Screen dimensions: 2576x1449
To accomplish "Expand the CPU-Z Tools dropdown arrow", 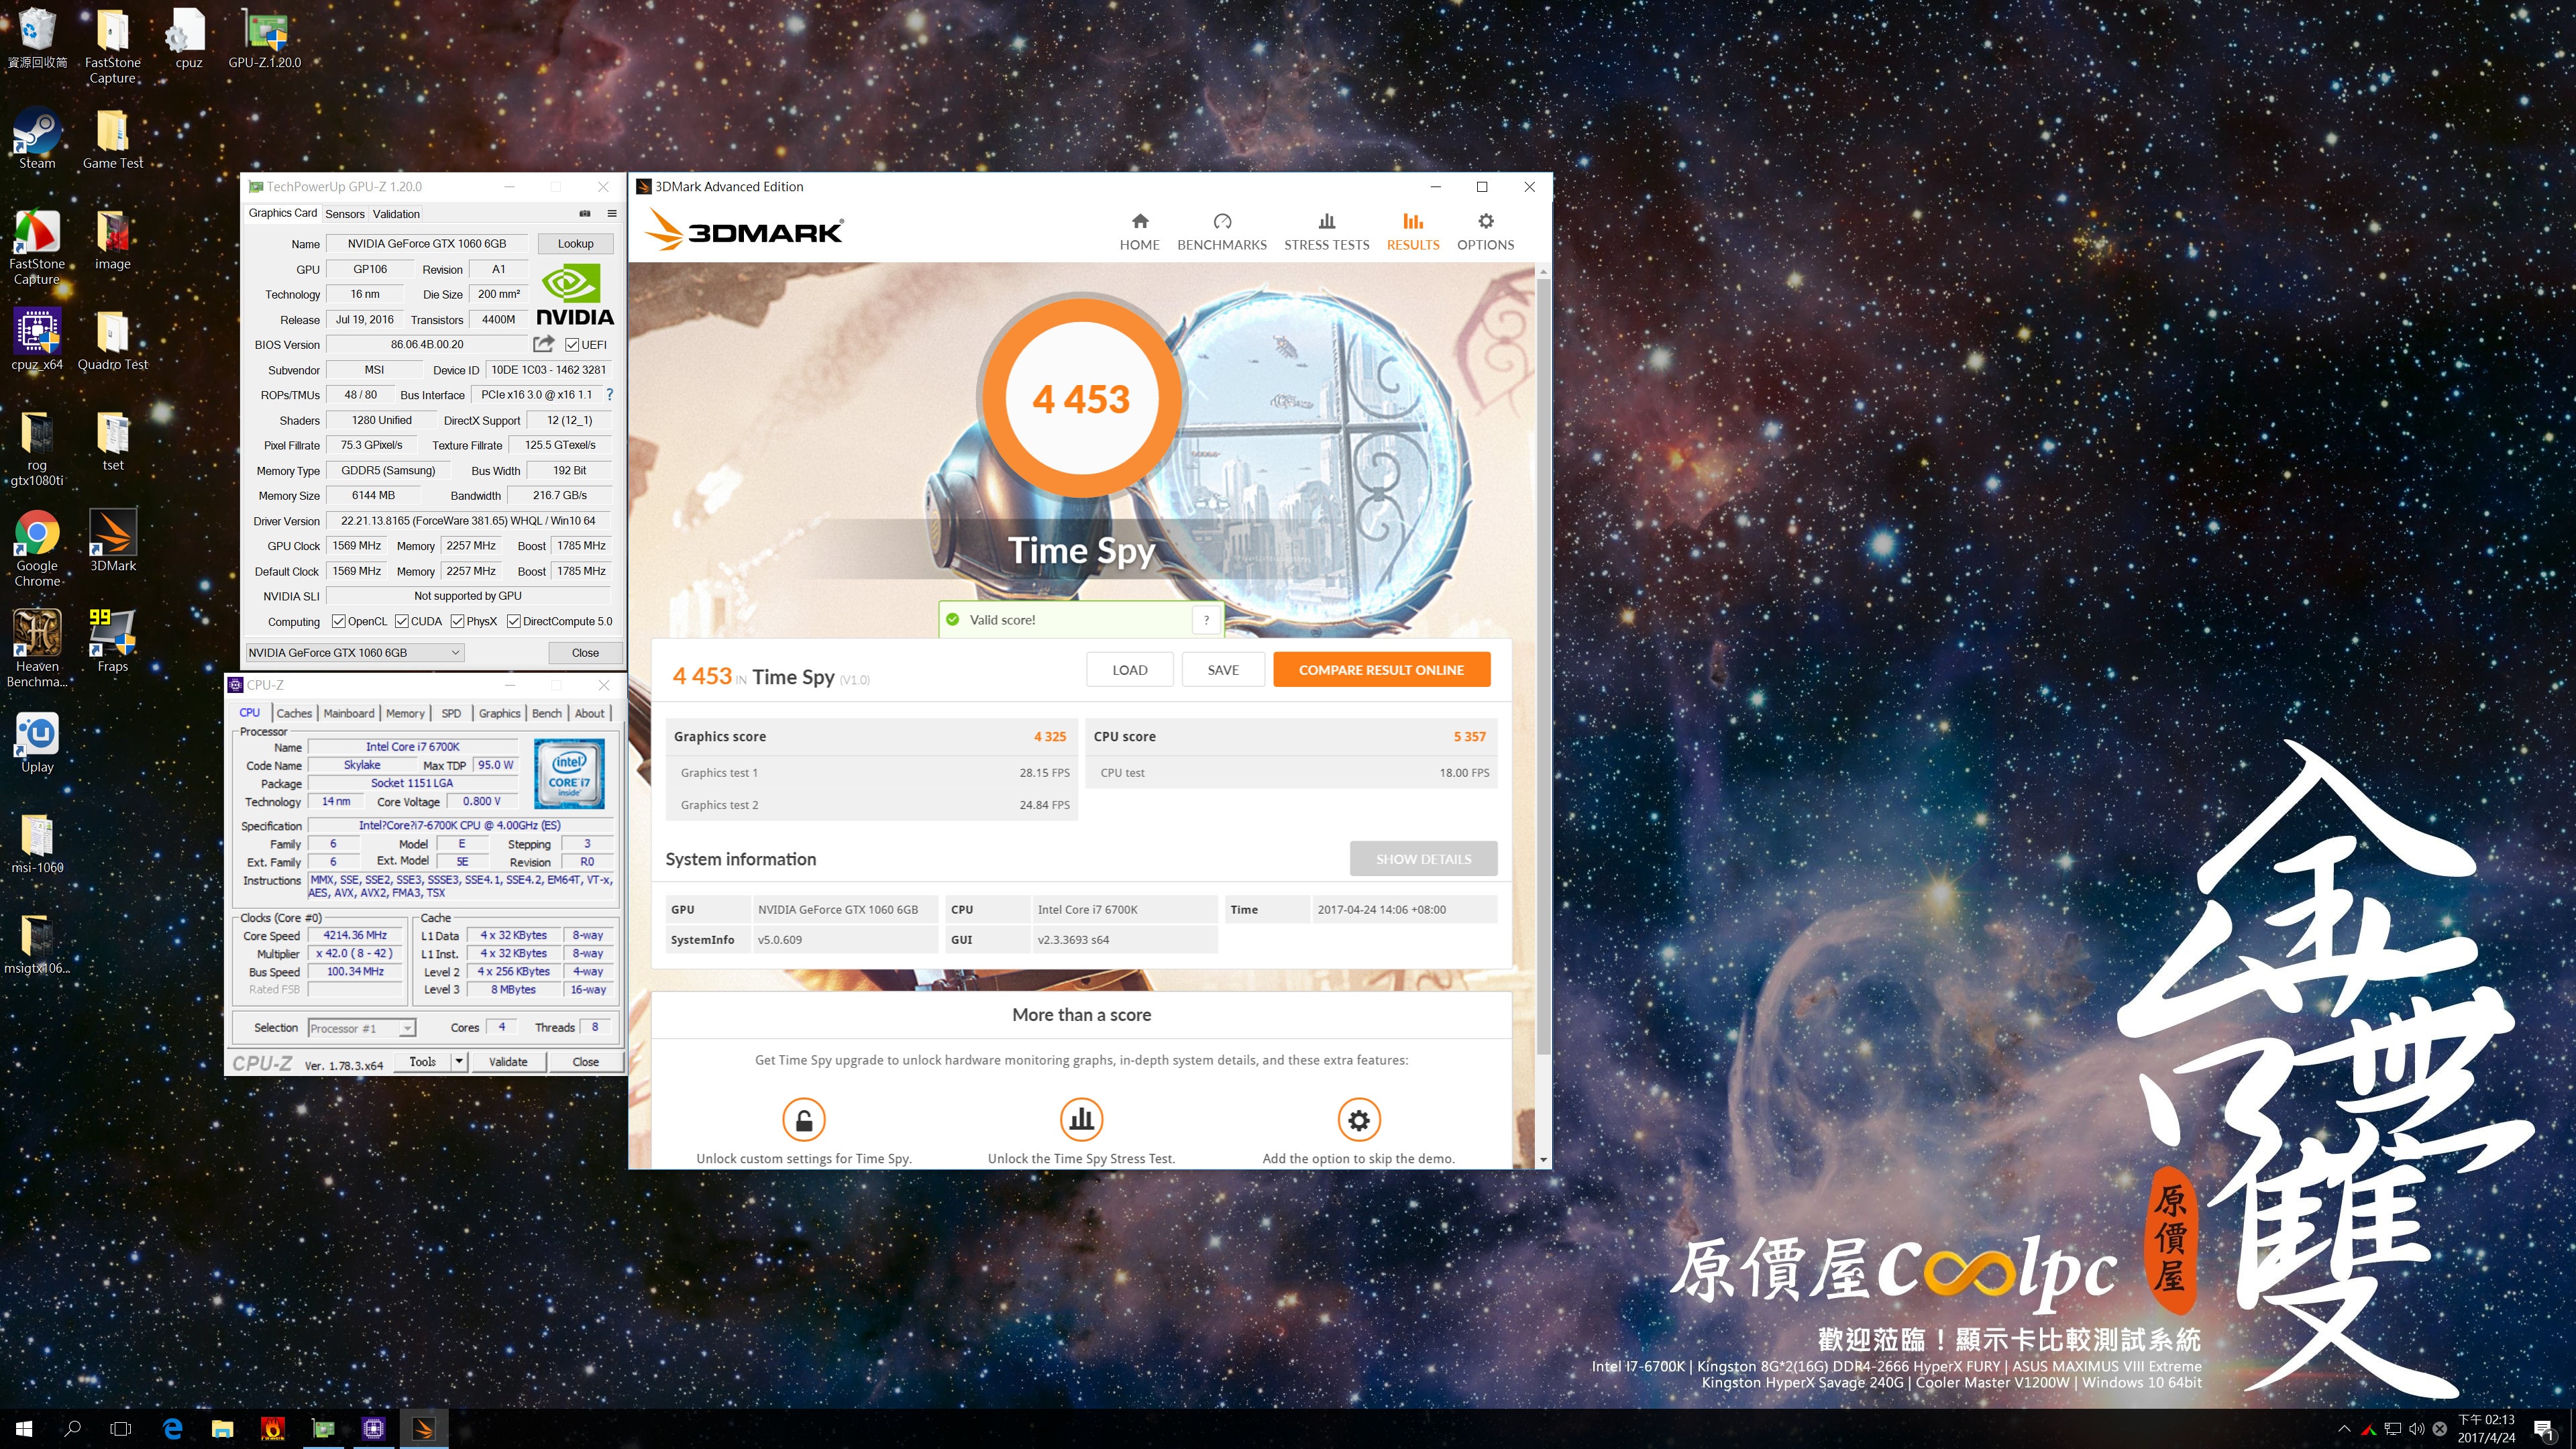I will (459, 1062).
